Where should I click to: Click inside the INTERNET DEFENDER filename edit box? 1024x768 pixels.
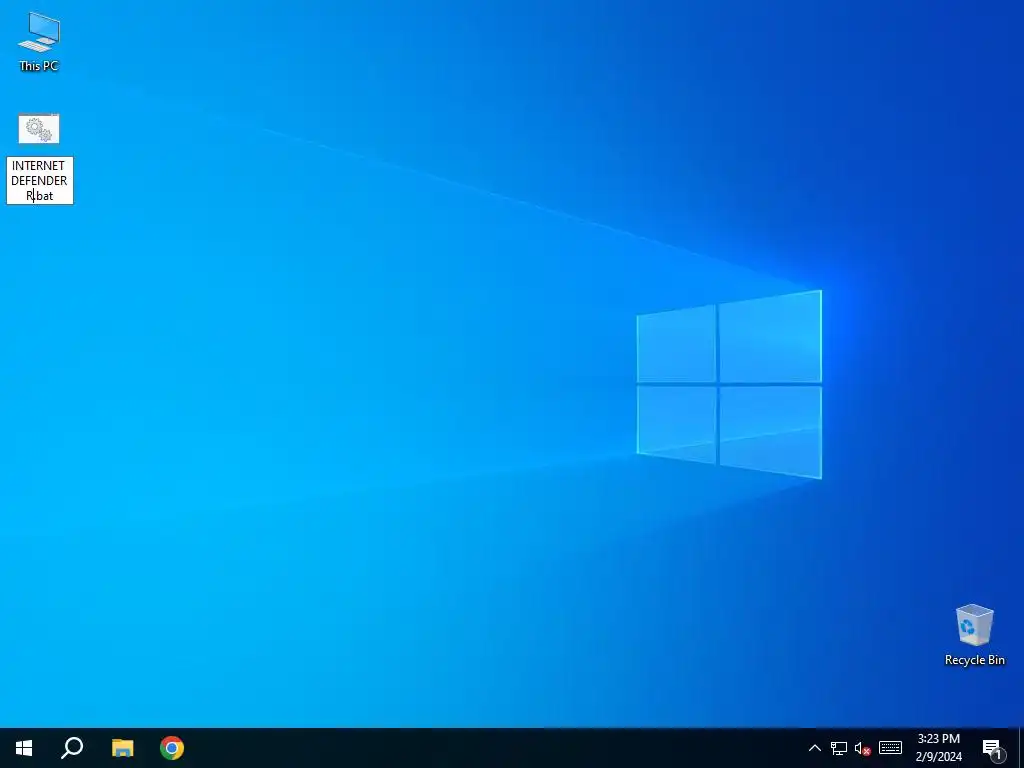click(40, 180)
